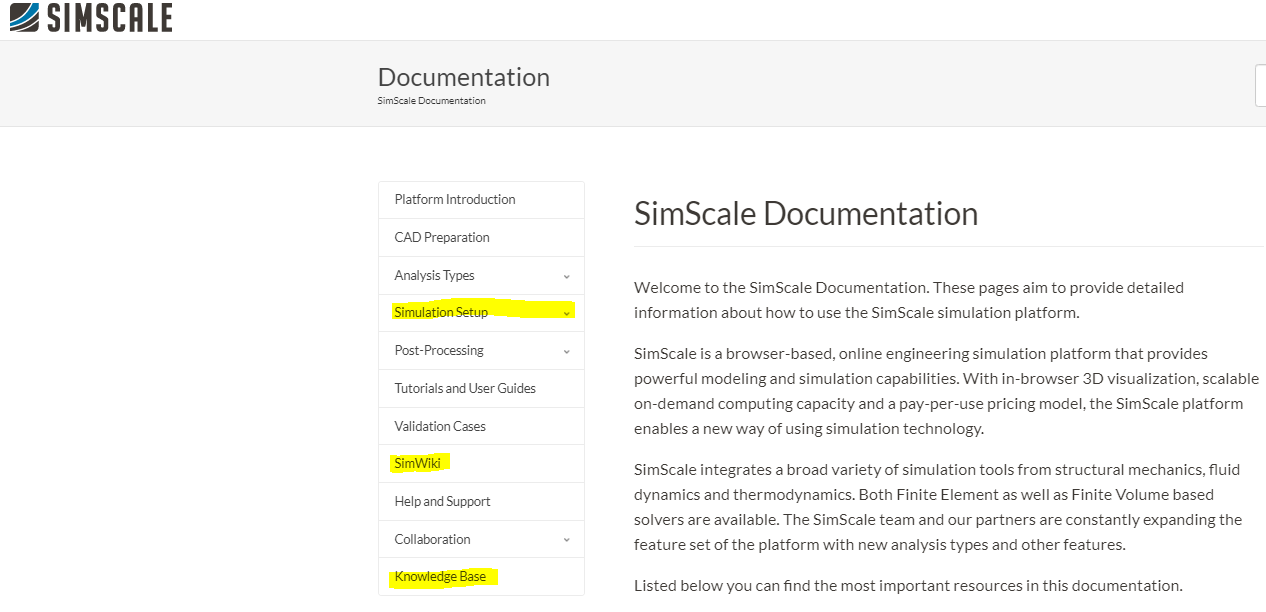Image resolution: width=1266 pixels, height=612 pixels.
Task: Open Validation Cases page
Action: pos(440,426)
